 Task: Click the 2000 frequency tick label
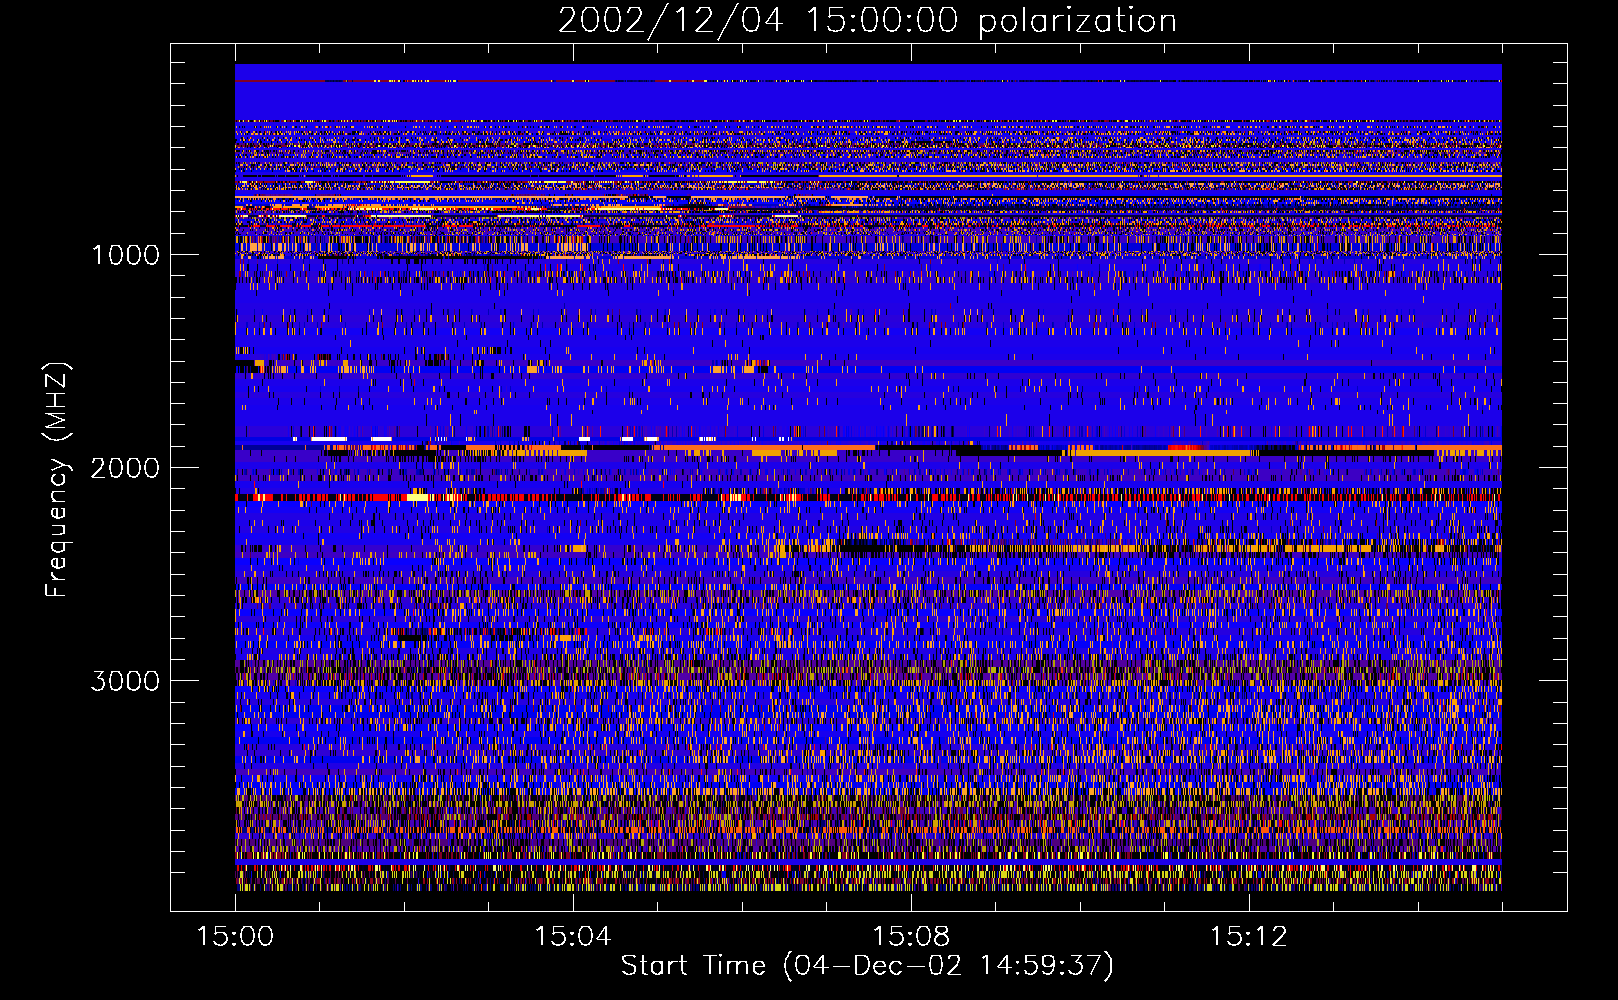pyautogui.click(x=125, y=468)
